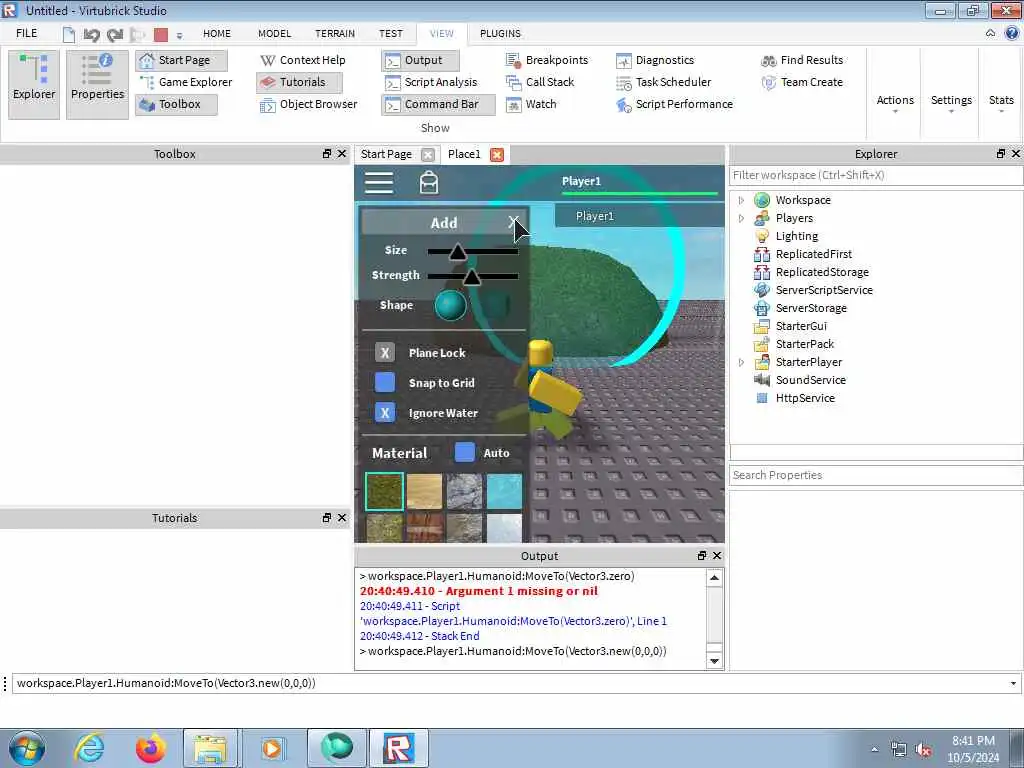
Task: Open the Object Browser
Action: [x=308, y=104]
